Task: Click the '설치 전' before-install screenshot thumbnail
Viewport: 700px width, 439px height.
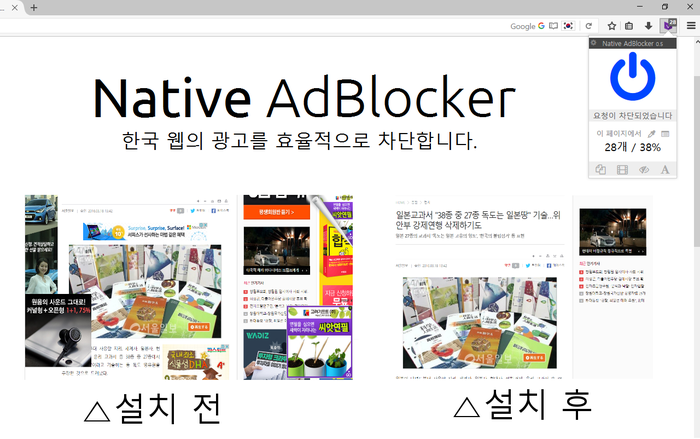Action: coord(189,287)
